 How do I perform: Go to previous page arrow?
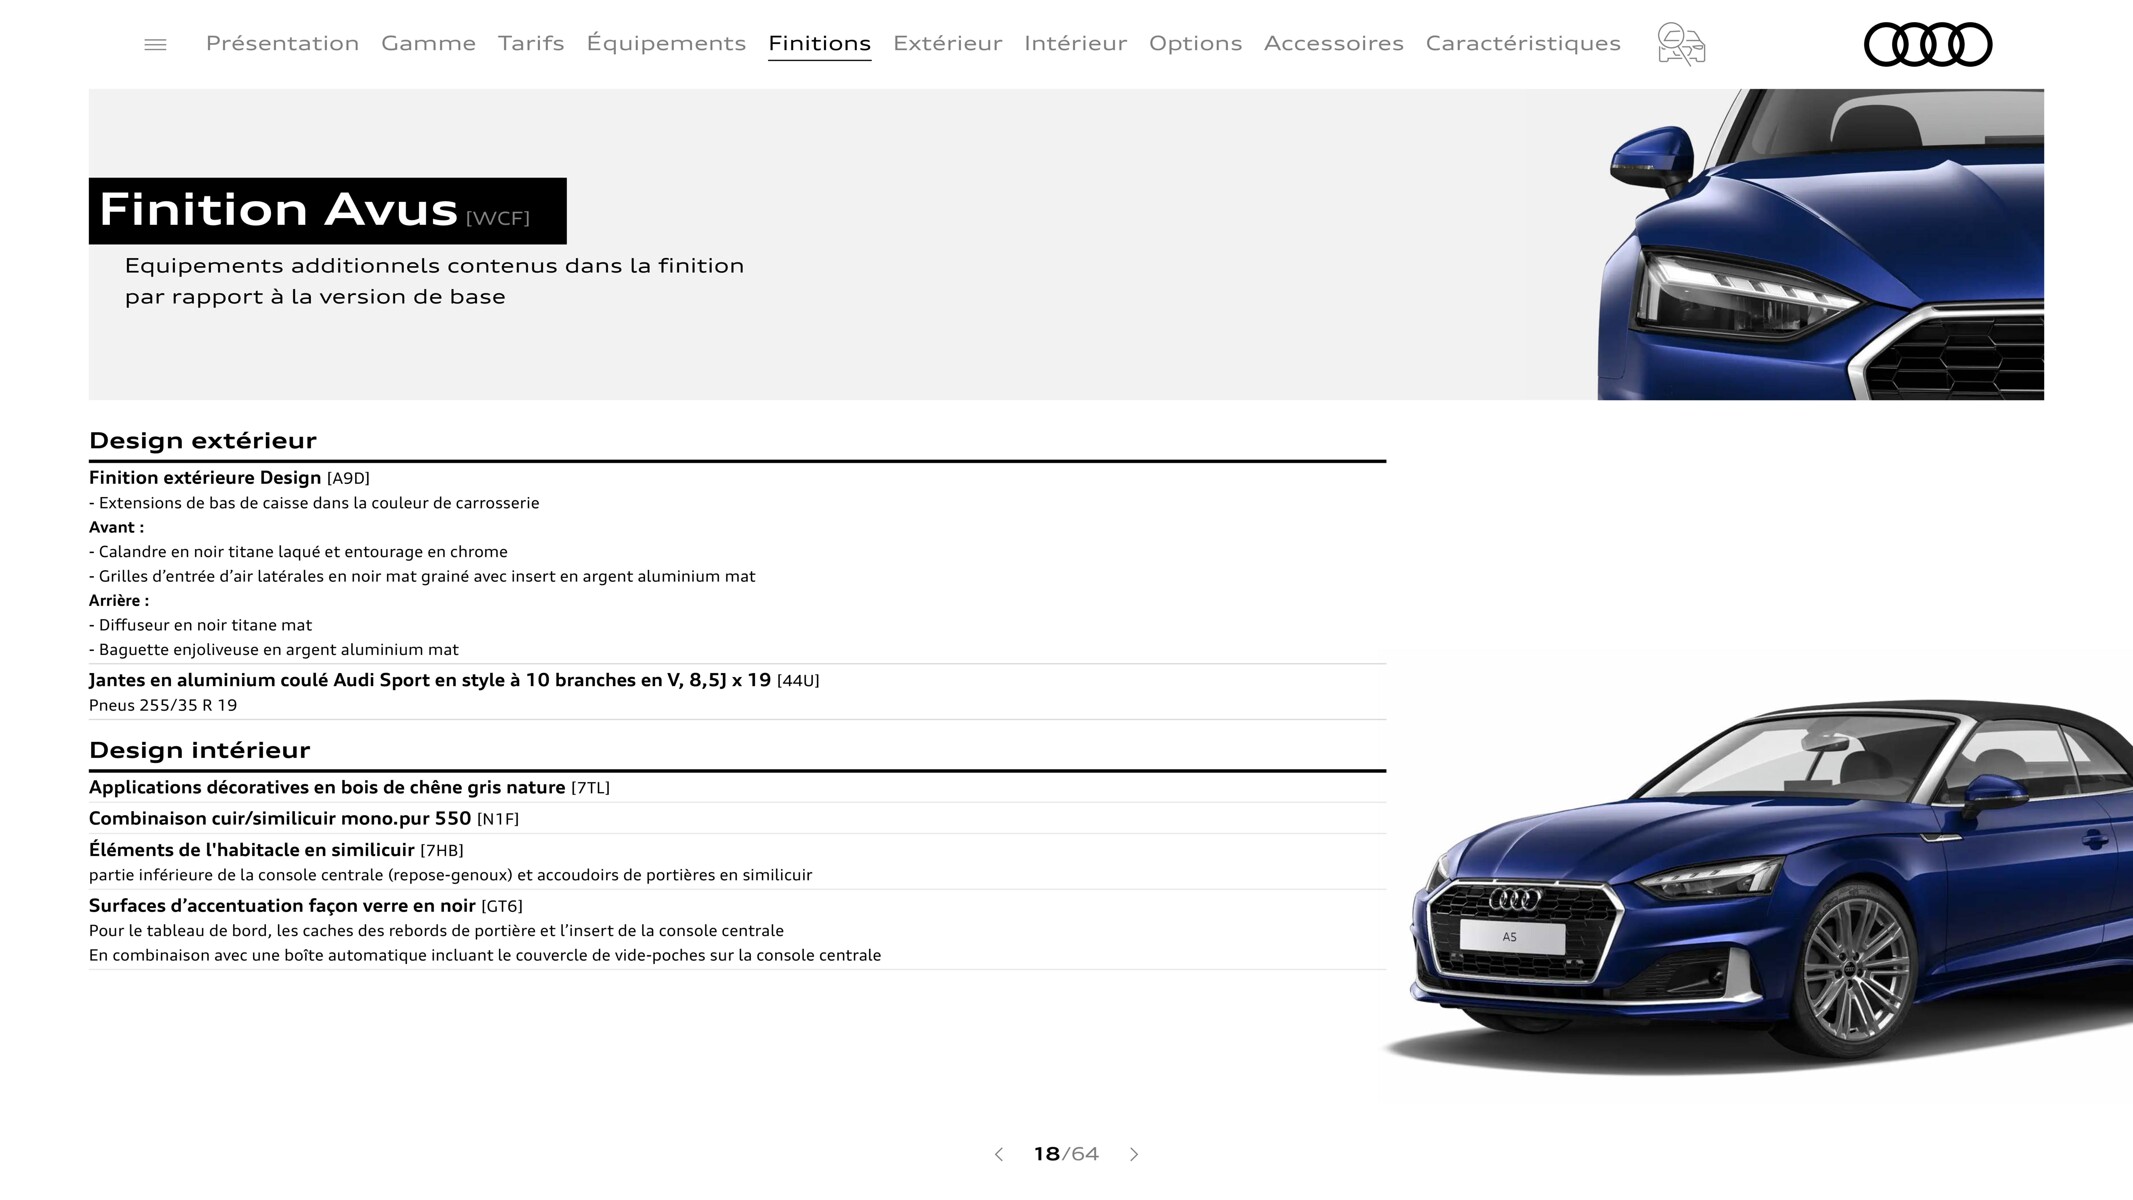(x=998, y=1154)
